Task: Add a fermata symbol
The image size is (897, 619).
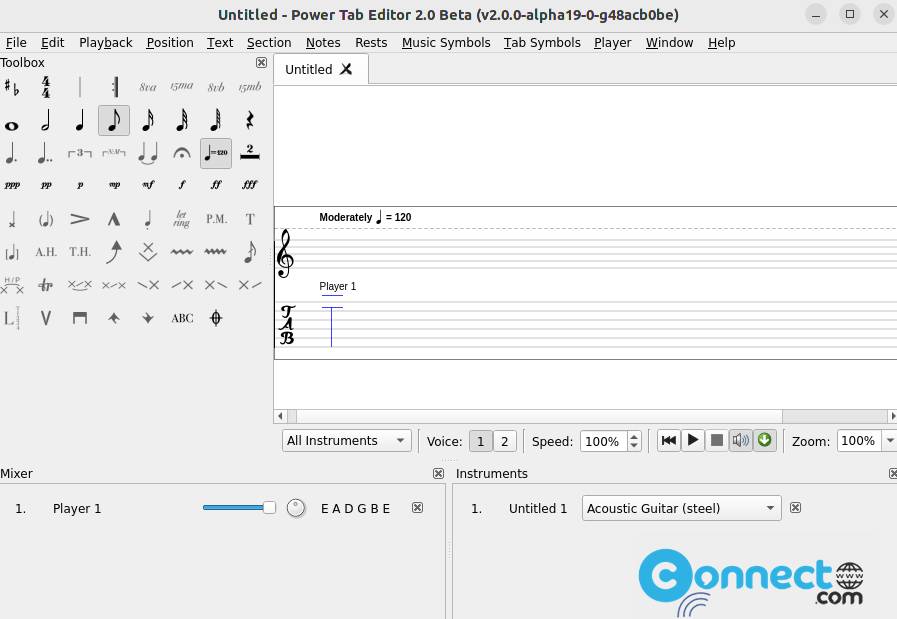Action: (x=181, y=153)
